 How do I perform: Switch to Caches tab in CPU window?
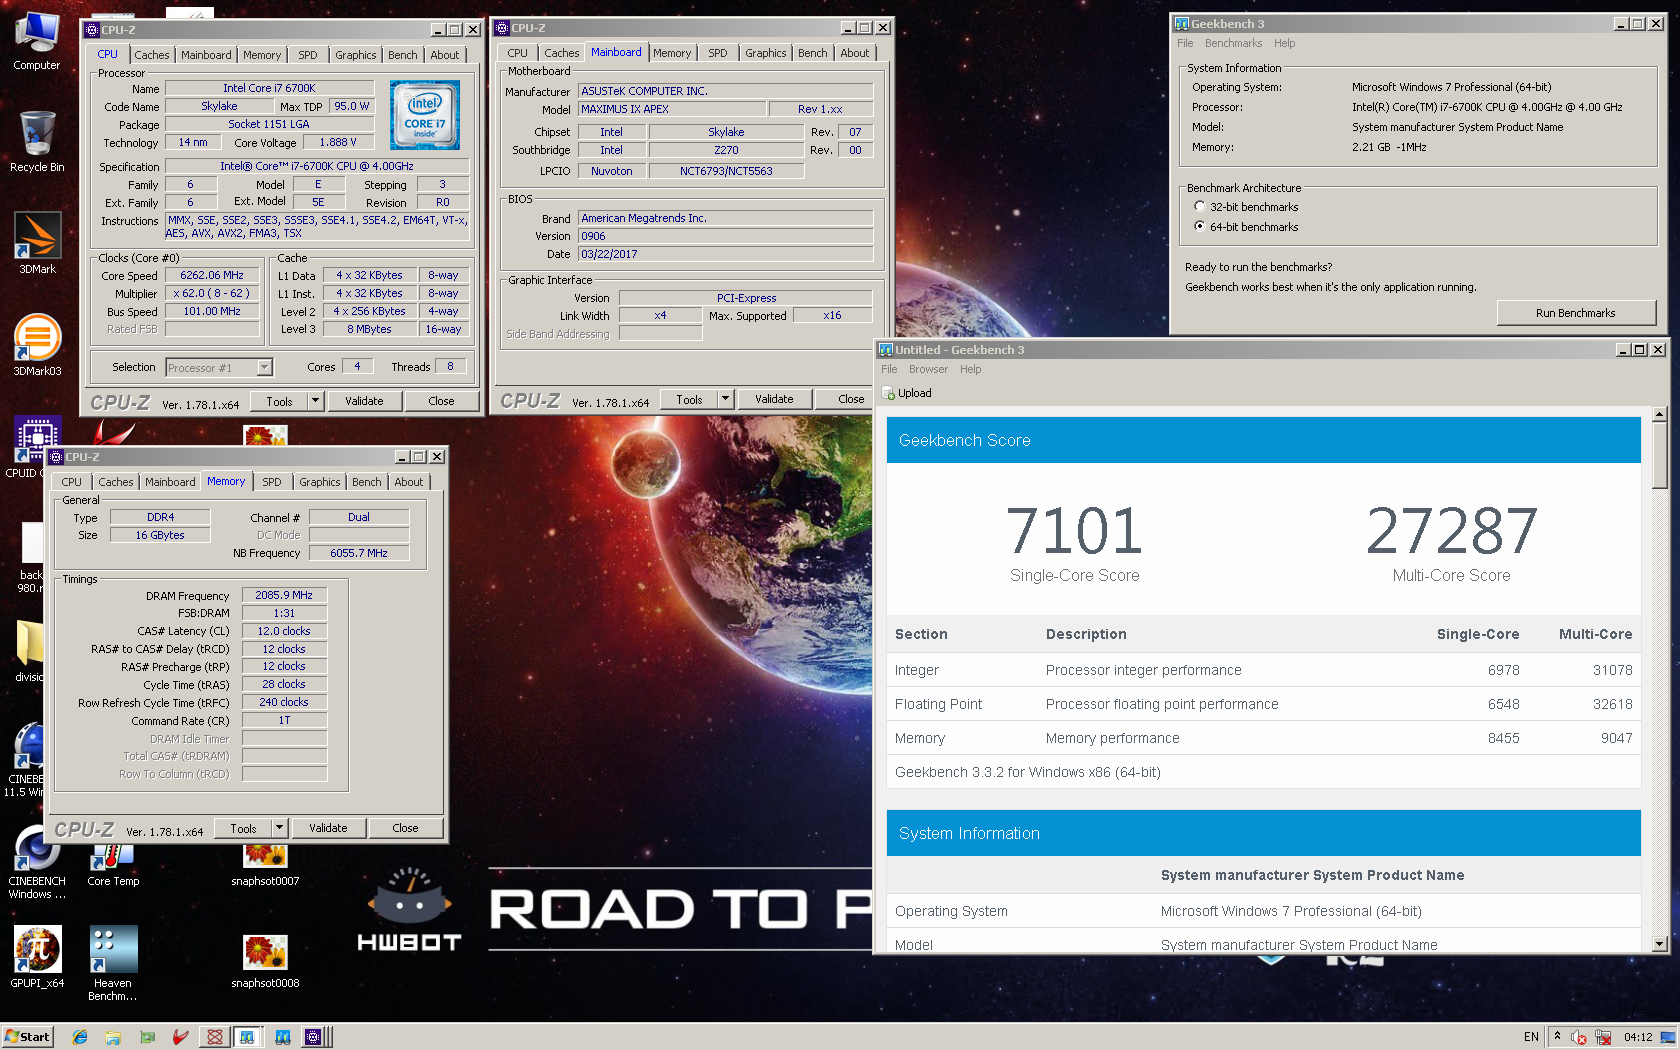(152, 55)
